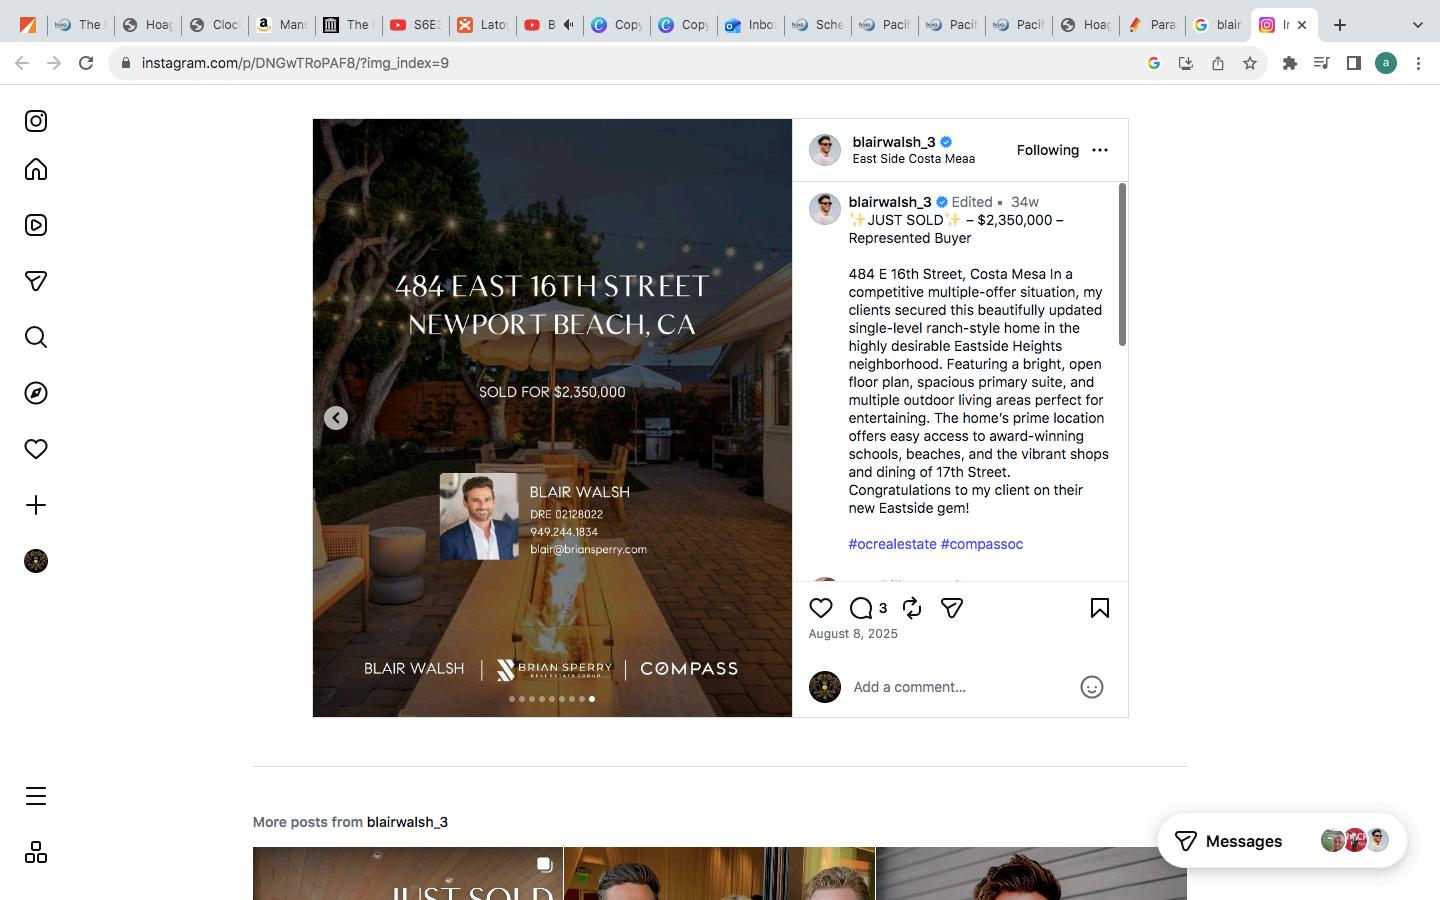Click the August 8, 2025 post date

coord(853,634)
